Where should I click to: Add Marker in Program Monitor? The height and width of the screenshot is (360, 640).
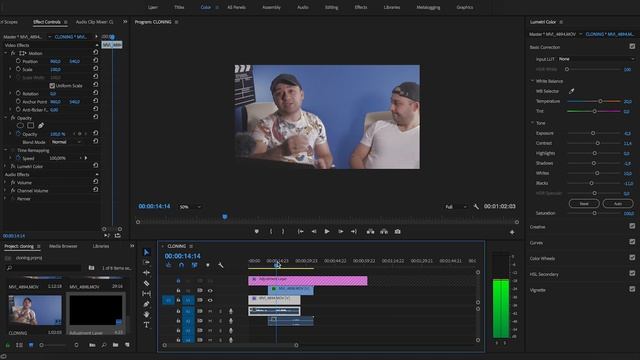click(256, 231)
